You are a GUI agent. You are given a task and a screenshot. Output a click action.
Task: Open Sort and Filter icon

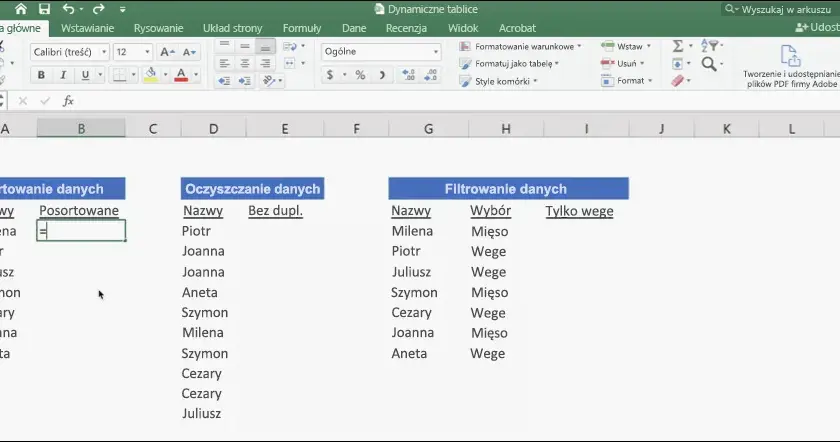tap(711, 46)
